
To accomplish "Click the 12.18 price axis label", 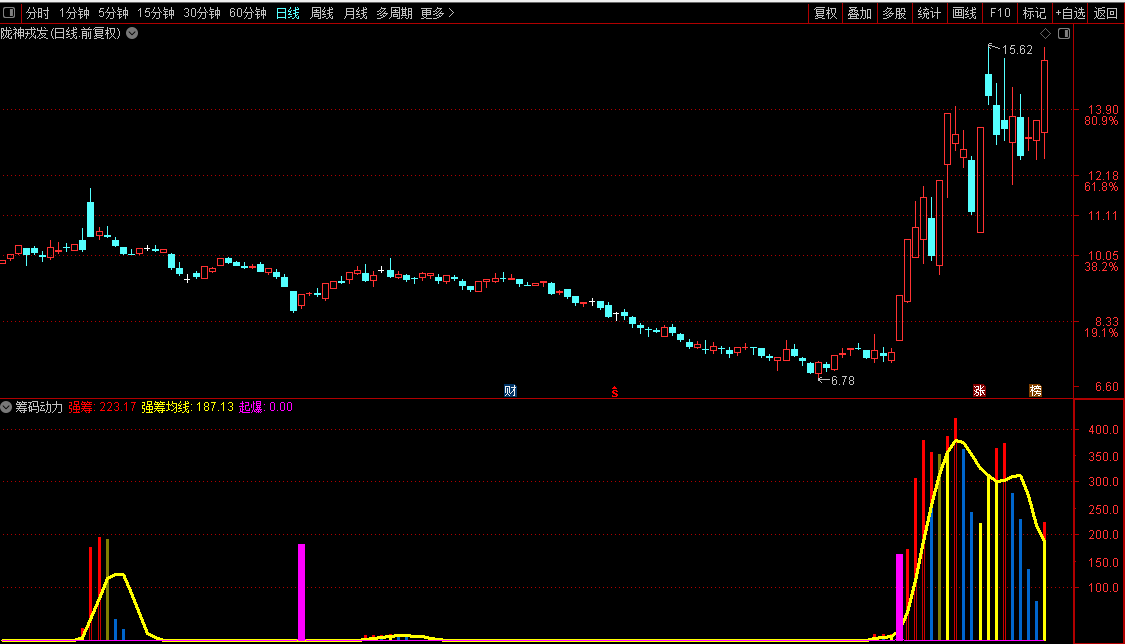I will click(x=1103, y=176).
